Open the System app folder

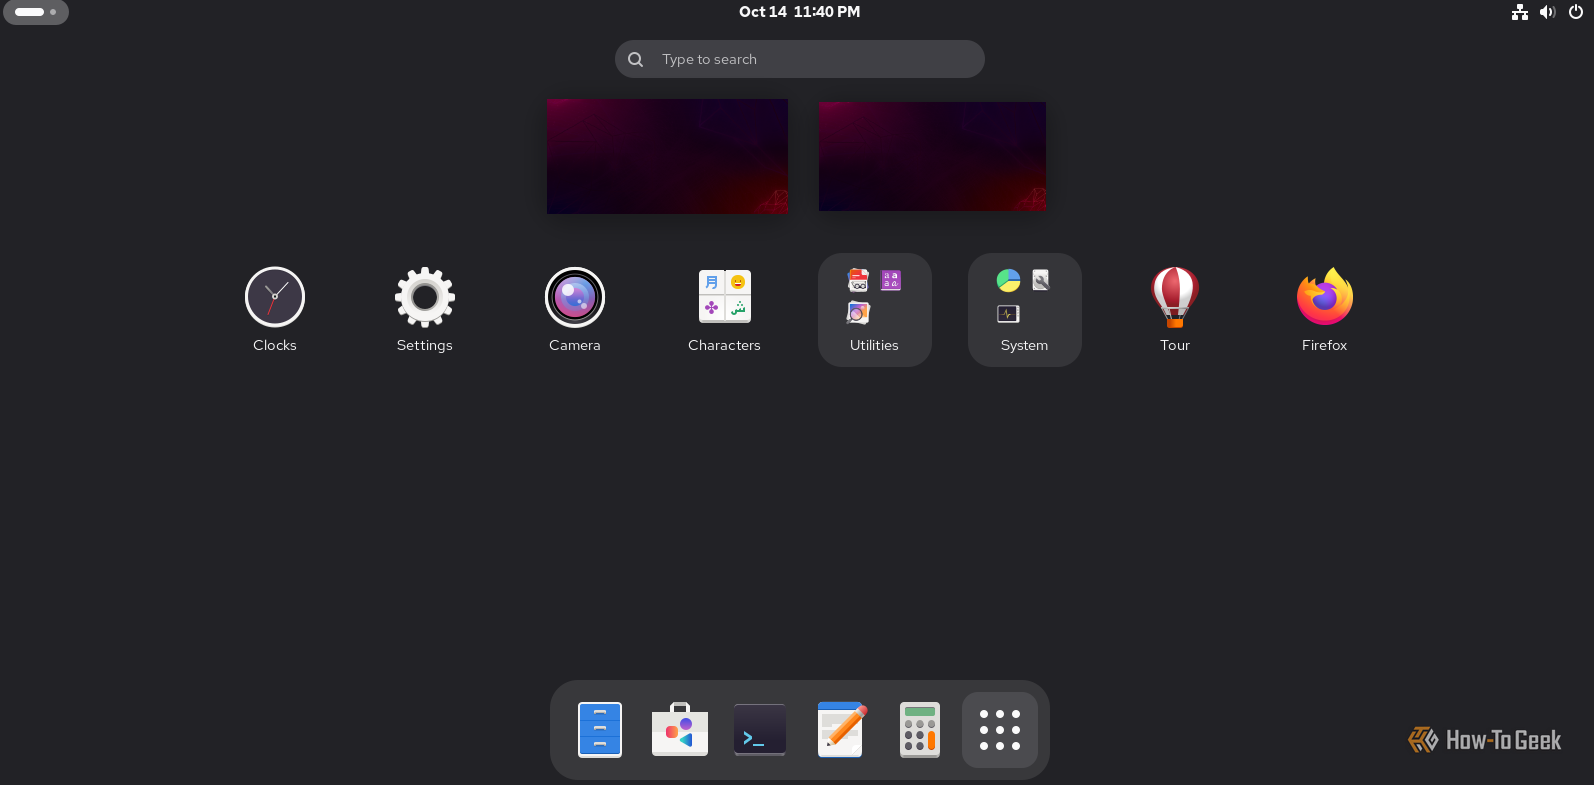tap(1025, 309)
